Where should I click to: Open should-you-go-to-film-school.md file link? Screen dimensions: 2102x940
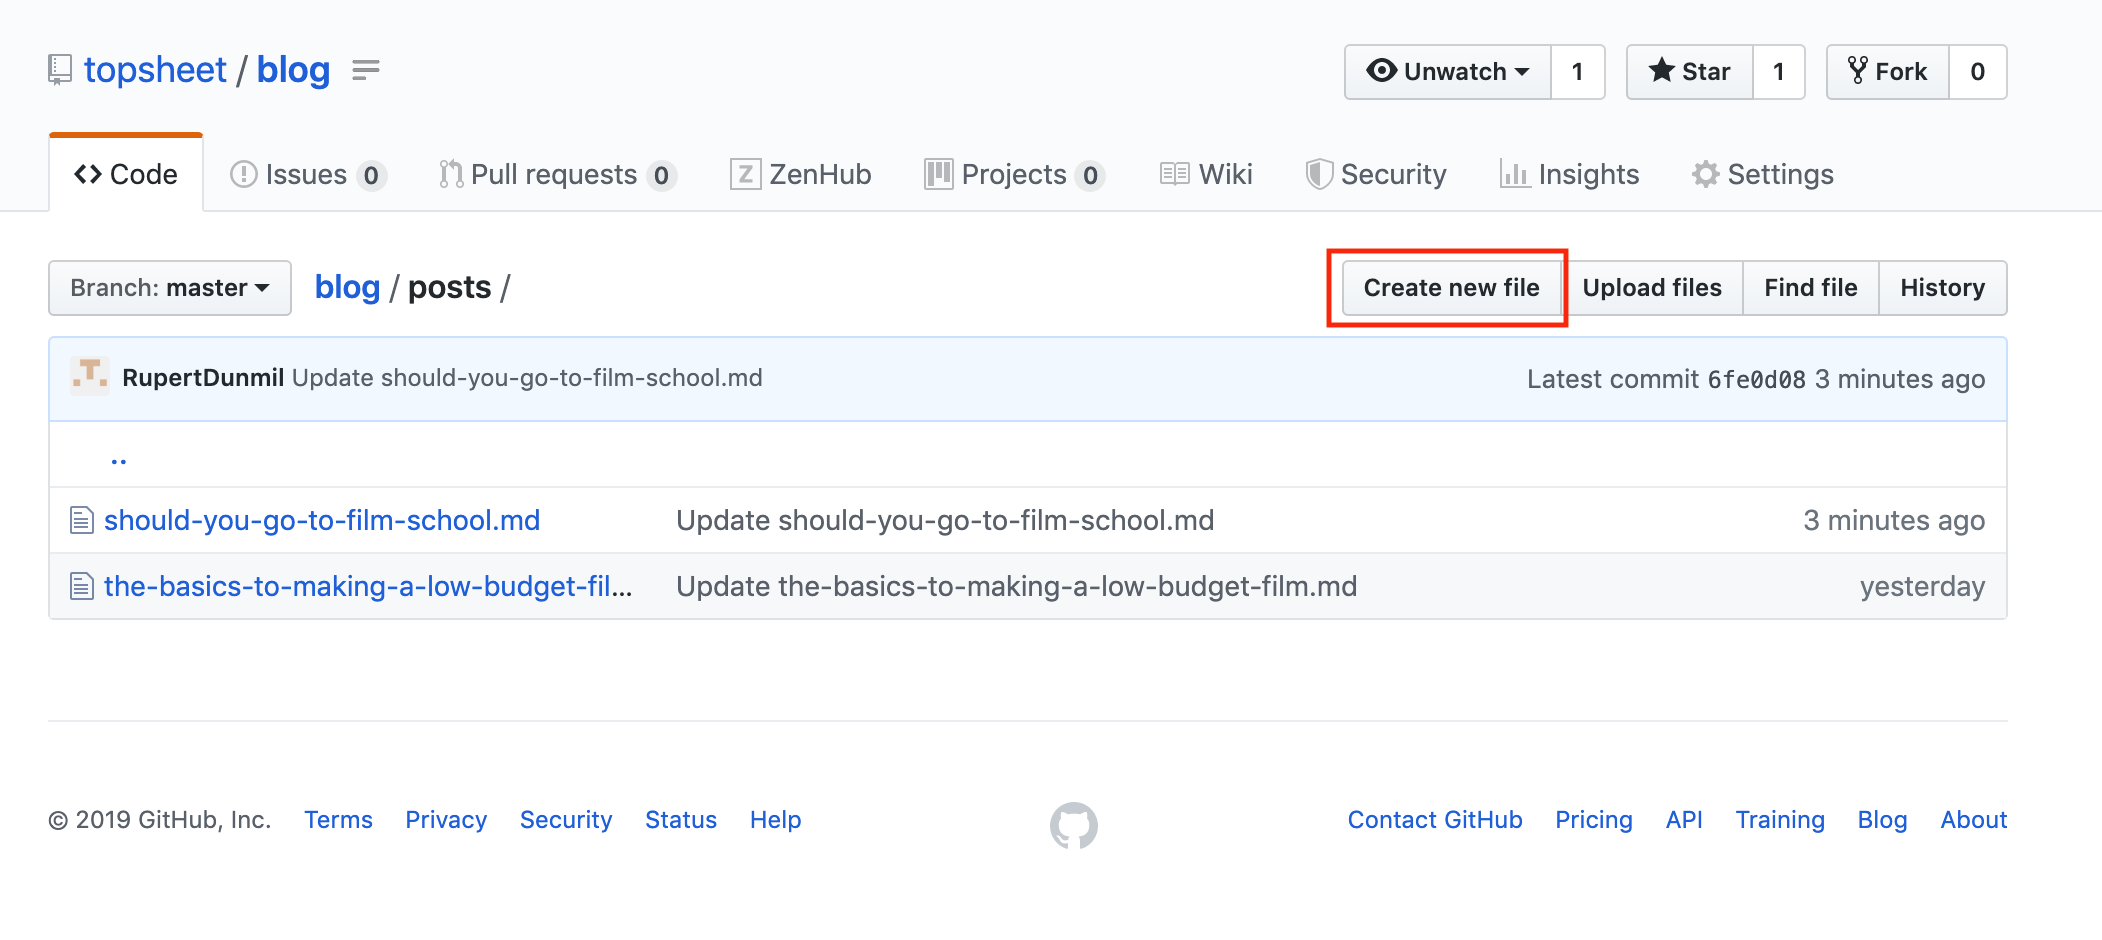click(x=322, y=520)
